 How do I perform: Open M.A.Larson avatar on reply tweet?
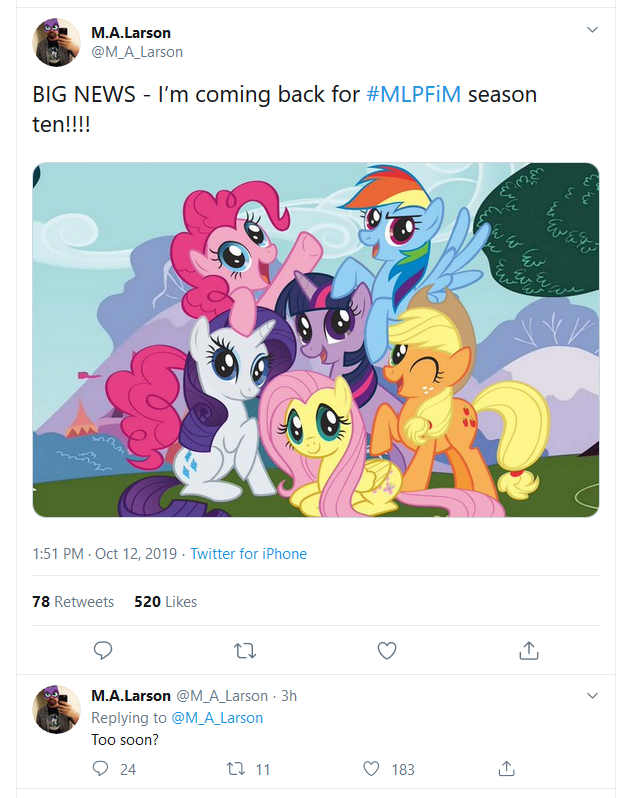click(x=56, y=709)
